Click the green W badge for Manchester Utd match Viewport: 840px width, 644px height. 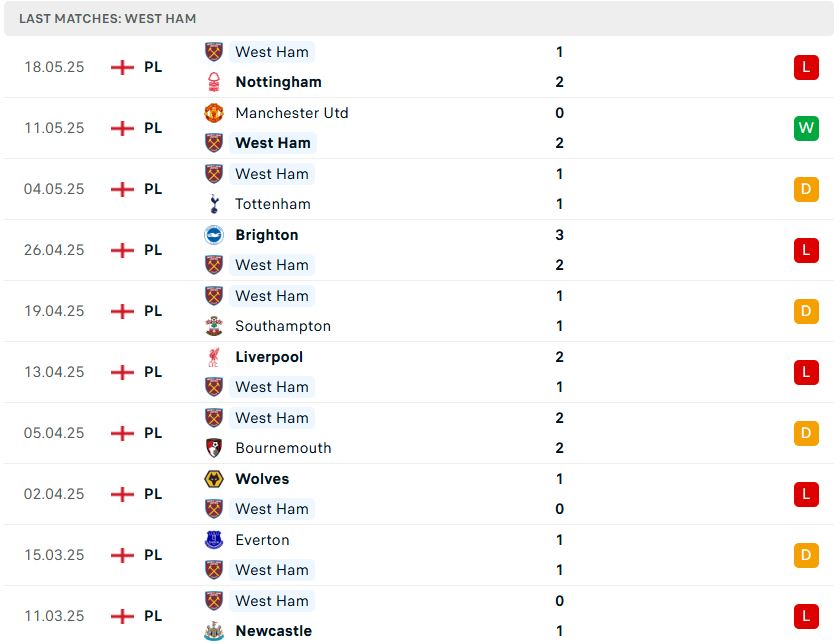pos(806,128)
